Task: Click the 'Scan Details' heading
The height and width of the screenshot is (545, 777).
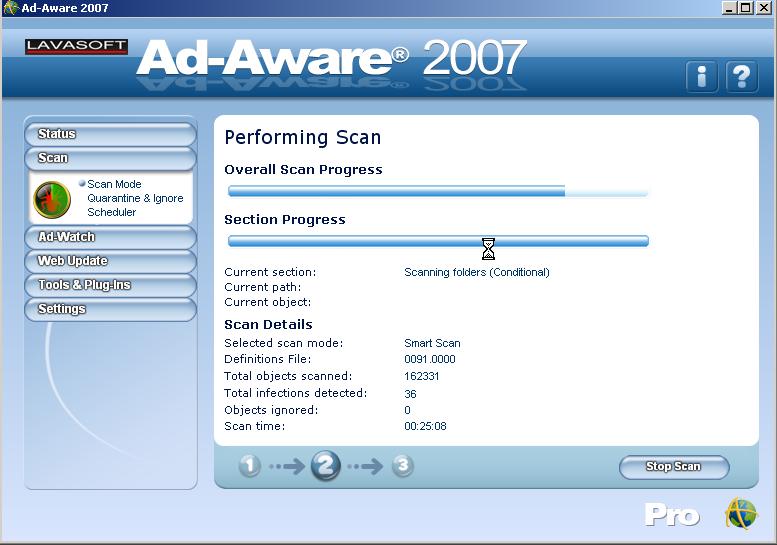Action: [x=269, y=325]
